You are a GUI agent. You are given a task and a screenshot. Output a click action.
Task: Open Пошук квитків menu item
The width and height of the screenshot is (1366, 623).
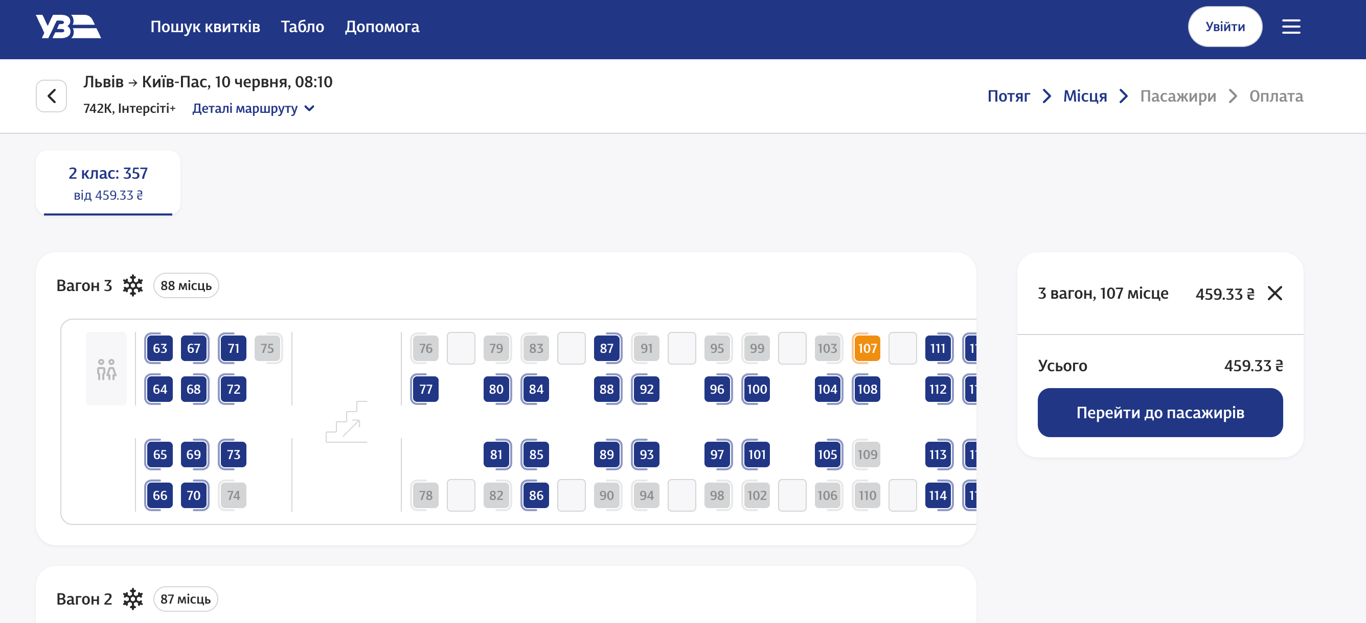point(205,27)
